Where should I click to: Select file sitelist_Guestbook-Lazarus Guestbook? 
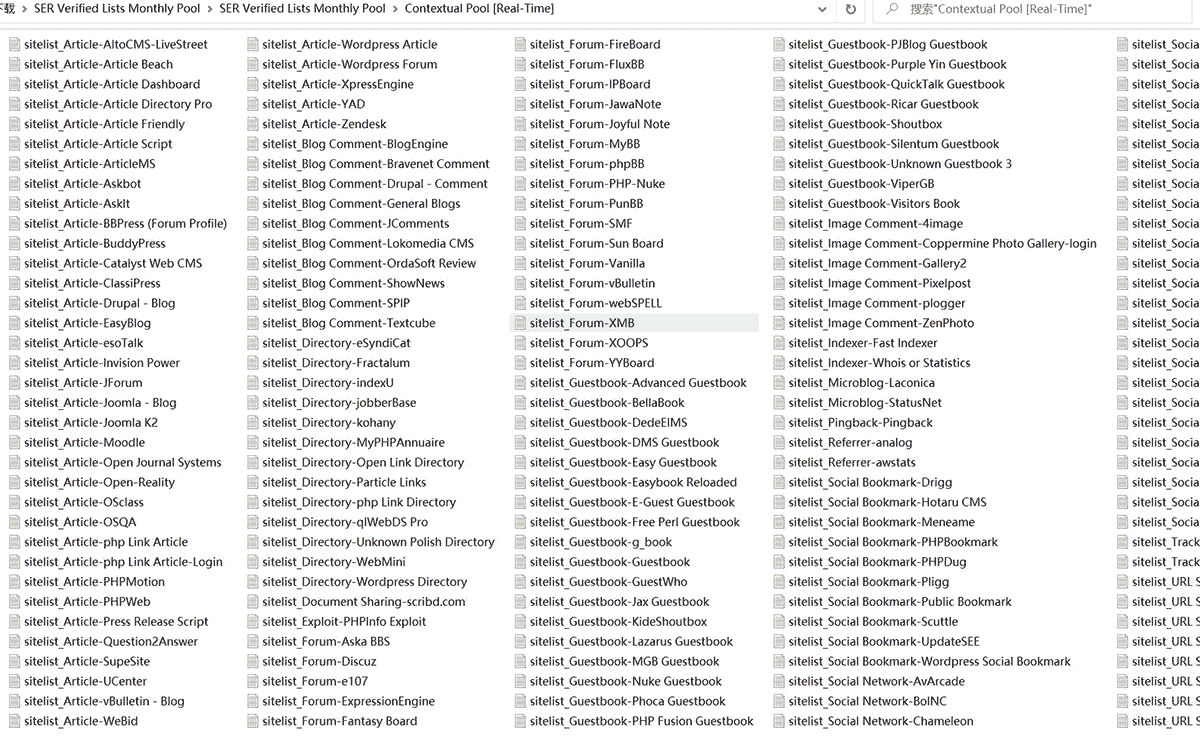[631, 641]
